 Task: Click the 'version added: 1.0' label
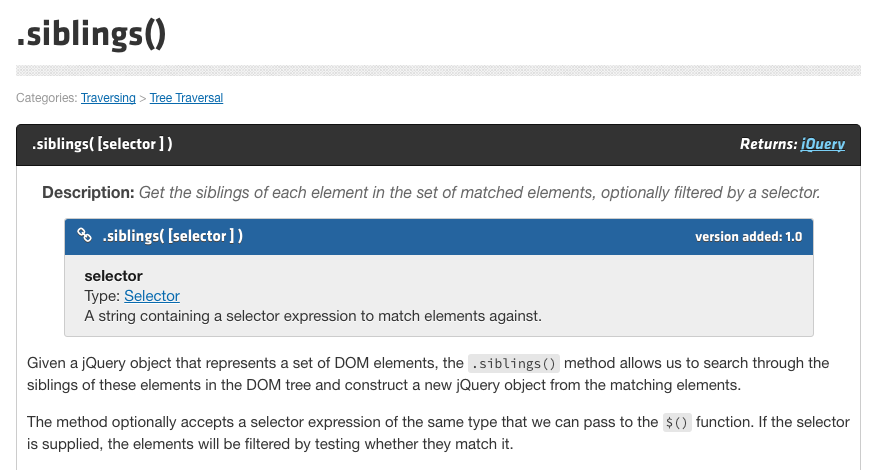tap(748, 237)
